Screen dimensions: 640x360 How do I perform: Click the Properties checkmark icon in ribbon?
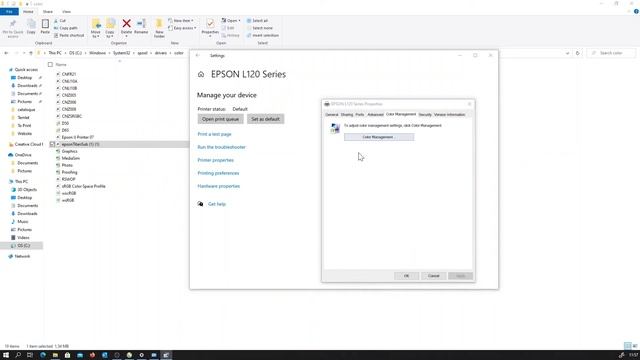210,24
